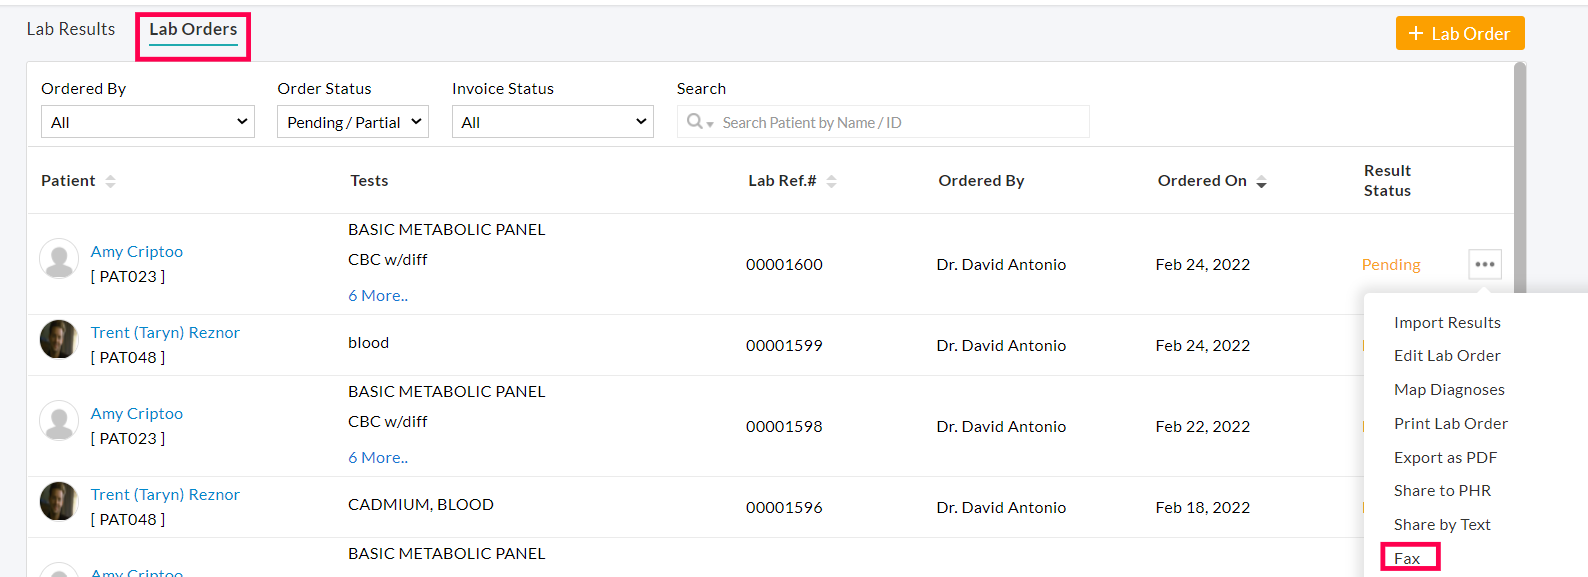1588x577 pixels.
Task: Click the Search Patient by Name / ID field
Action: (x=900, y=122)
